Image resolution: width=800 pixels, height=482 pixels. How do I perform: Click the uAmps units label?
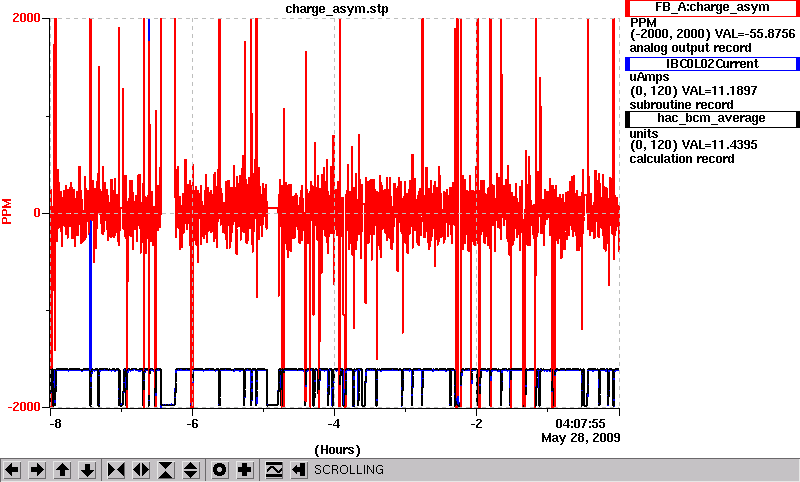click(x=649, y=78)
